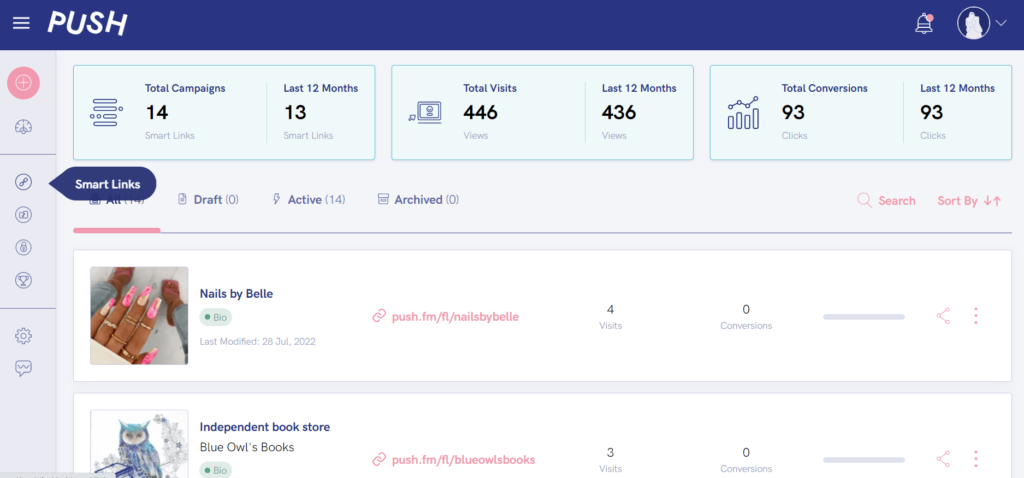The image size is (1024, 478).
Task: Open the feedback chat sidebar icon
Action: point(24,369)
